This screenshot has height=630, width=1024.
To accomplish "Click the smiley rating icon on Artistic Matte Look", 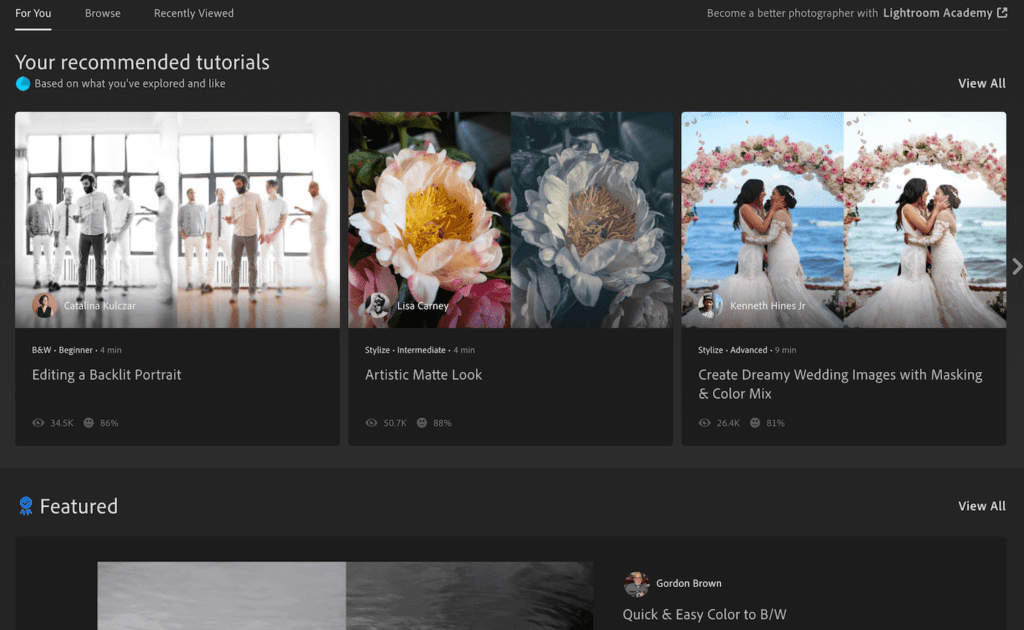I will (x=421, y=423).
